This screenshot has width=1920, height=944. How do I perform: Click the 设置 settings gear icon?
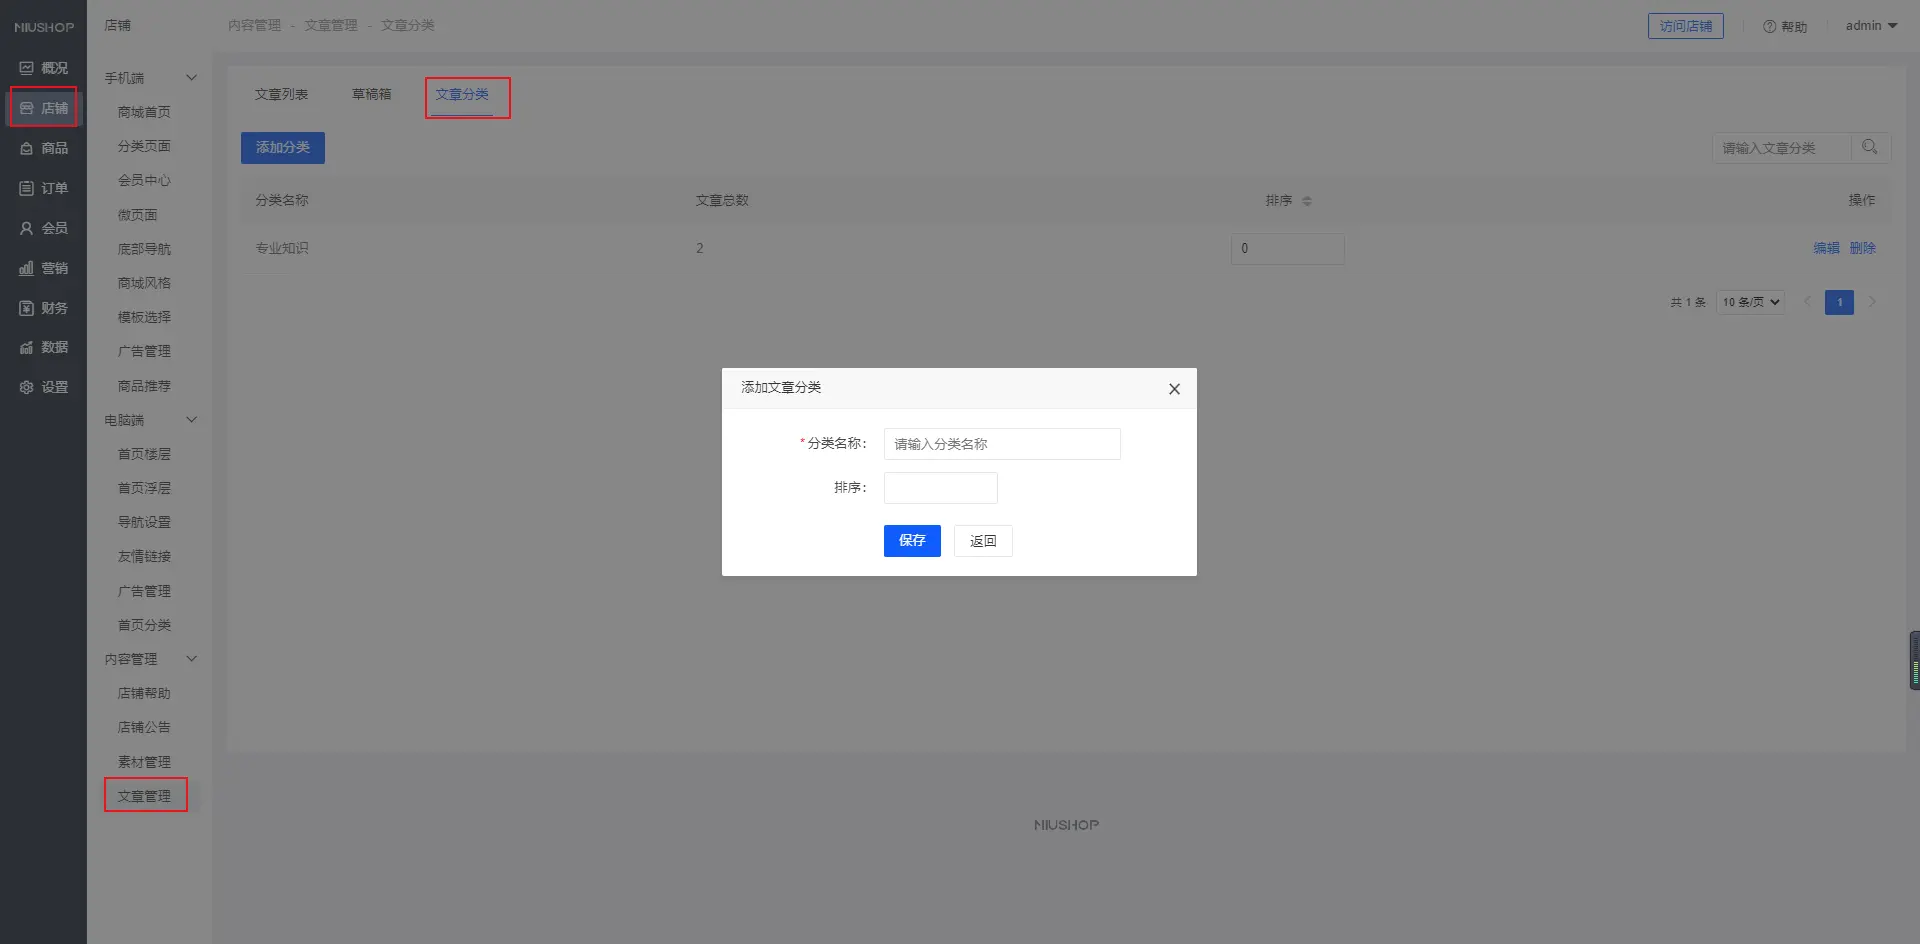tap(27, 387)
